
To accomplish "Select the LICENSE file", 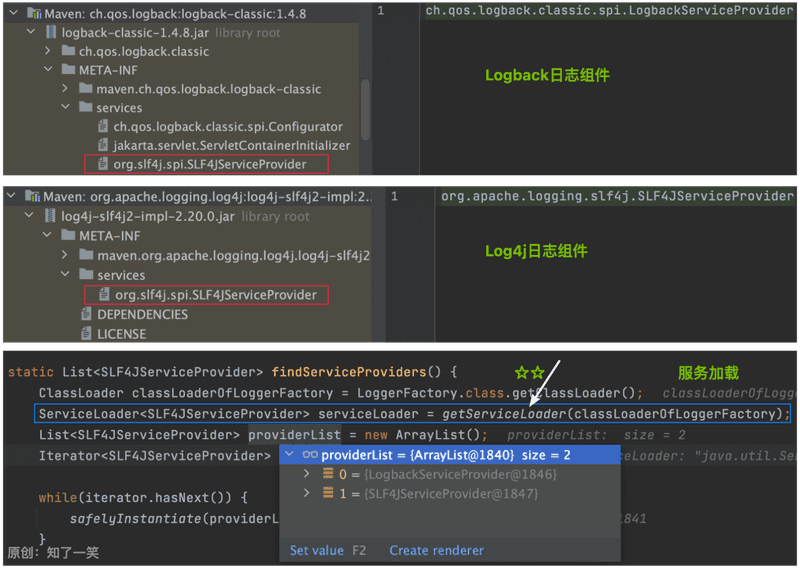I will coord(121,334).
